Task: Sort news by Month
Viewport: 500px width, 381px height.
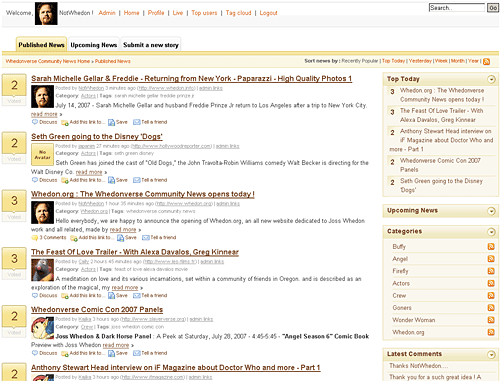Action: [458, 61]
